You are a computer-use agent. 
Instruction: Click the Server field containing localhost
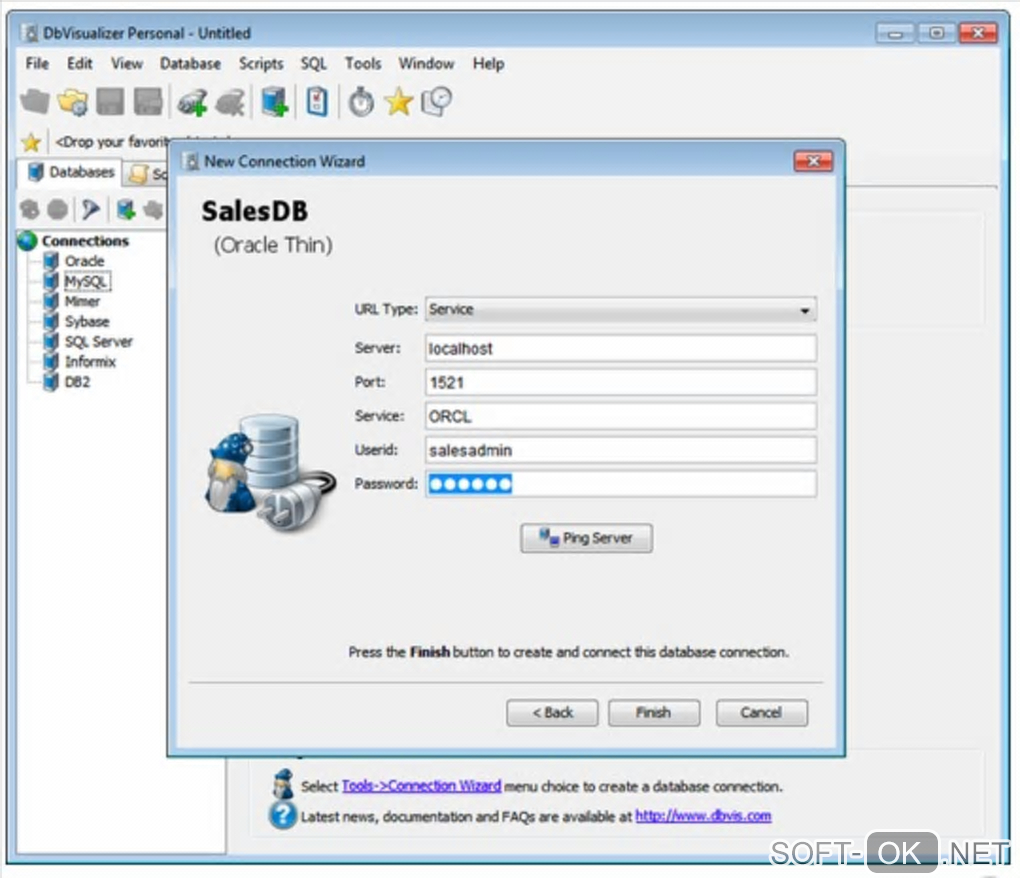point(621,349)
